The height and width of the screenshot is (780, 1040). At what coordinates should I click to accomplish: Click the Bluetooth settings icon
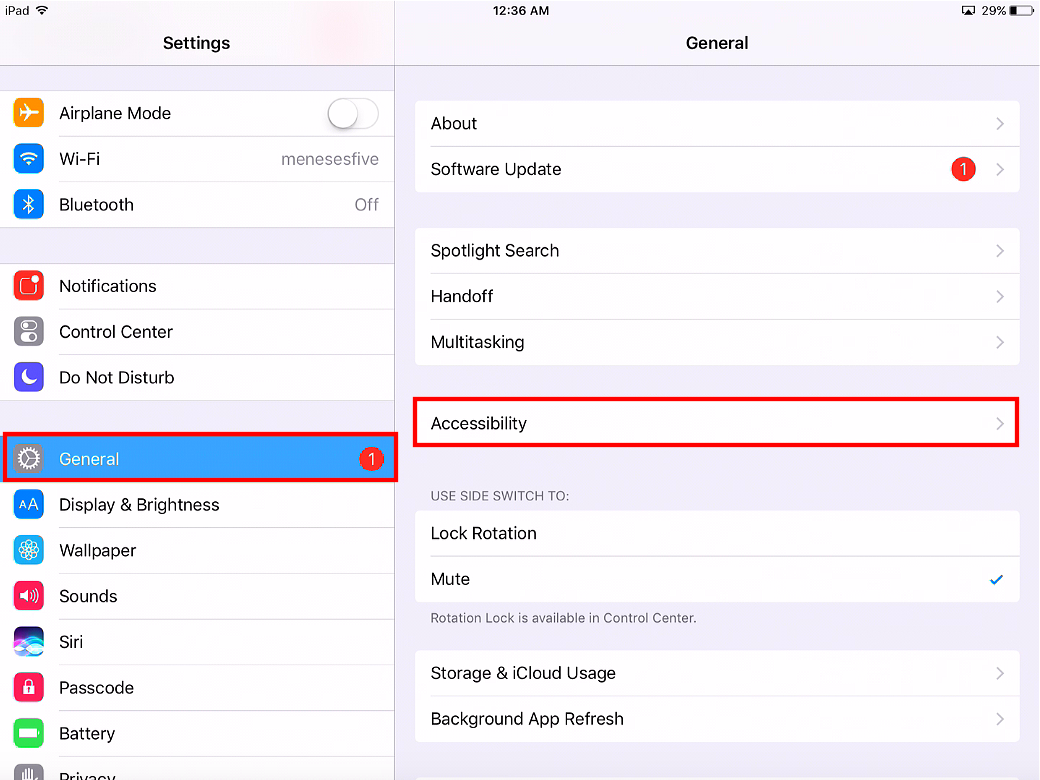pos(28,204)
